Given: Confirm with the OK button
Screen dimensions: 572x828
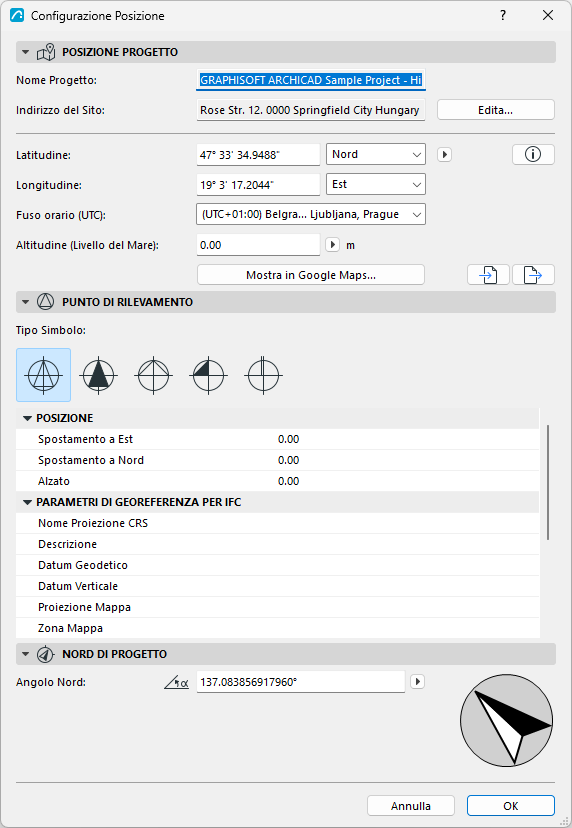Looking at the screenshot, I should coord(511,806).
